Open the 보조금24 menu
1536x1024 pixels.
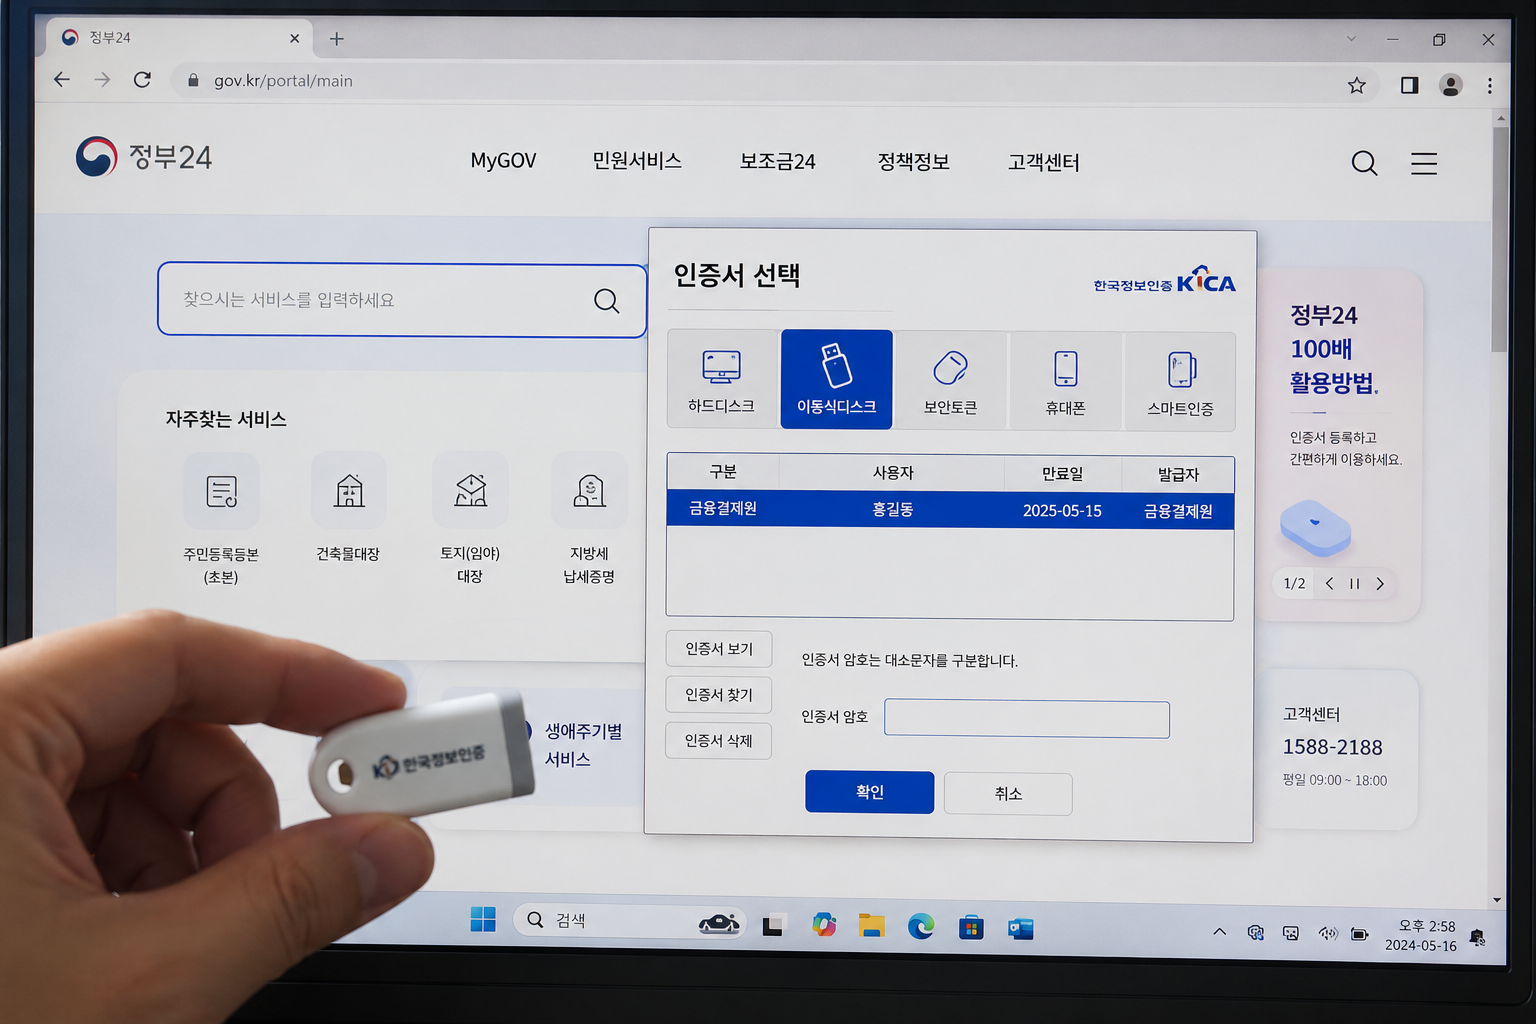(x=777, y=162)
